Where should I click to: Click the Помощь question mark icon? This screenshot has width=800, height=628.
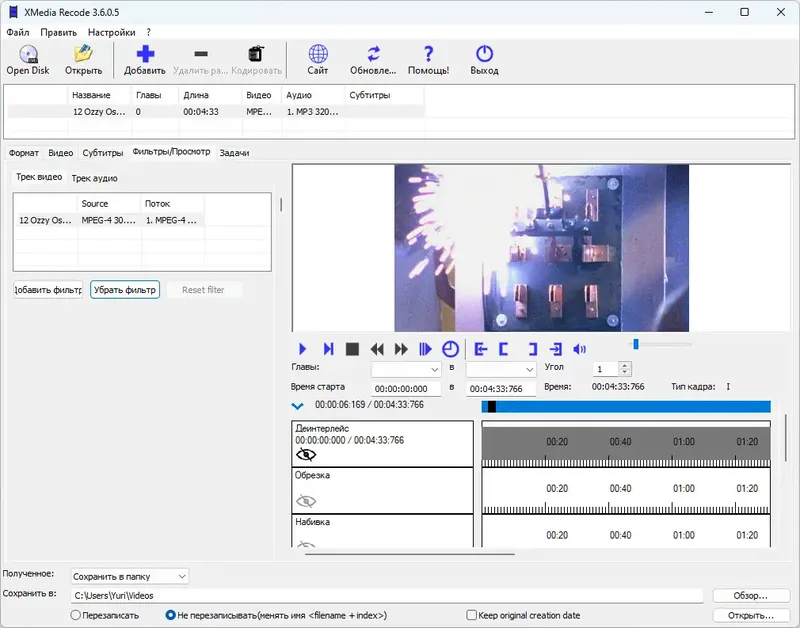[x=428, y=55]
